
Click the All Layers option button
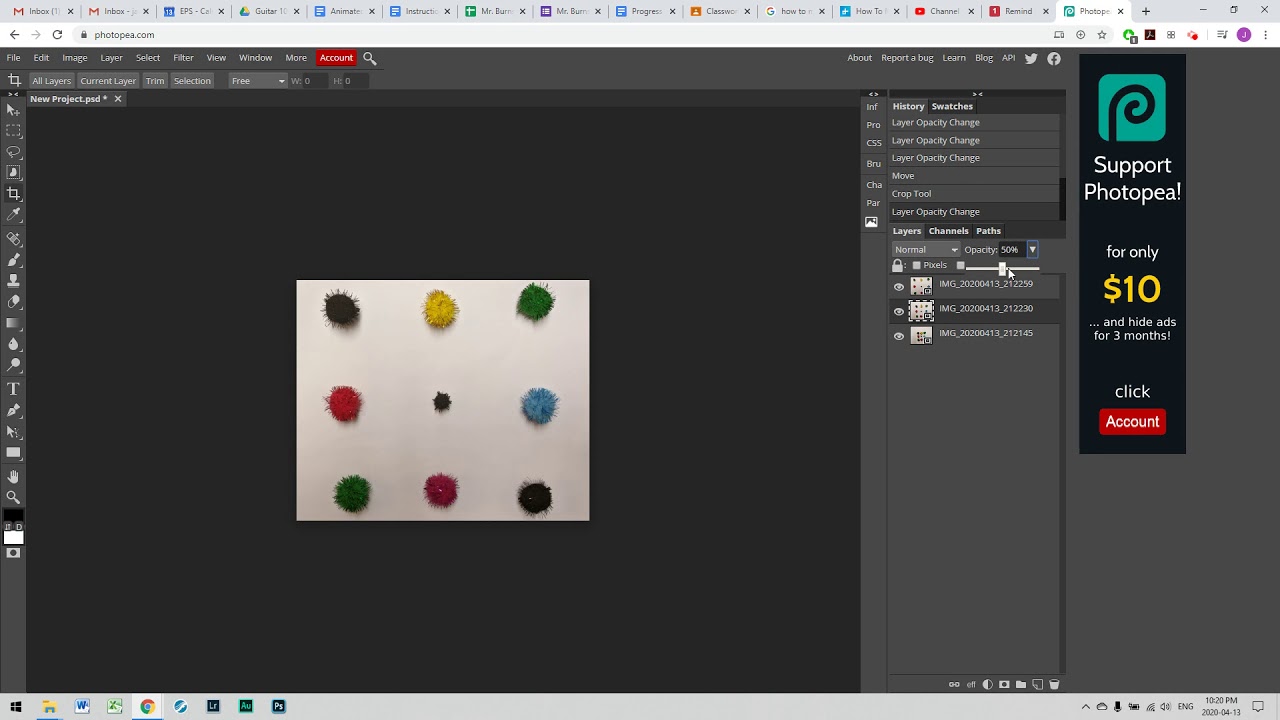pos(51,81)
